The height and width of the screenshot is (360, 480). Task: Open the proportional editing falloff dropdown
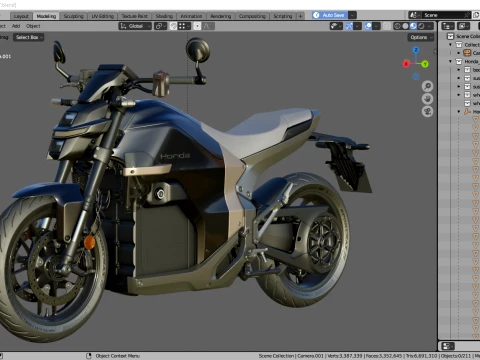(x=208, y=26)
